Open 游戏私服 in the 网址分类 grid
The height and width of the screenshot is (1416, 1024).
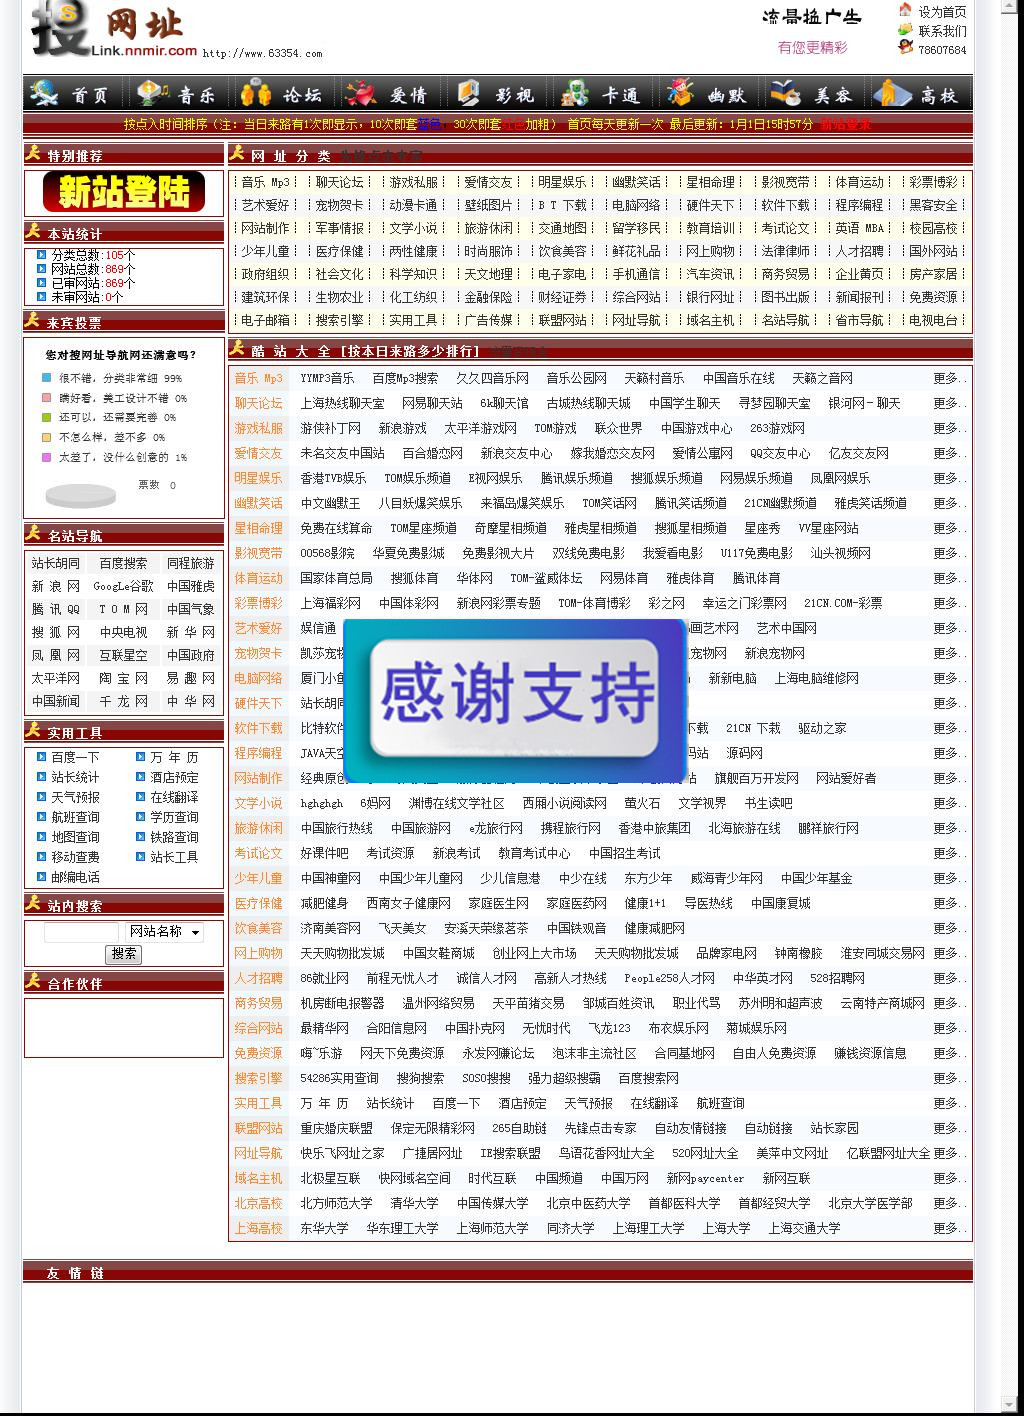point(414,182)
